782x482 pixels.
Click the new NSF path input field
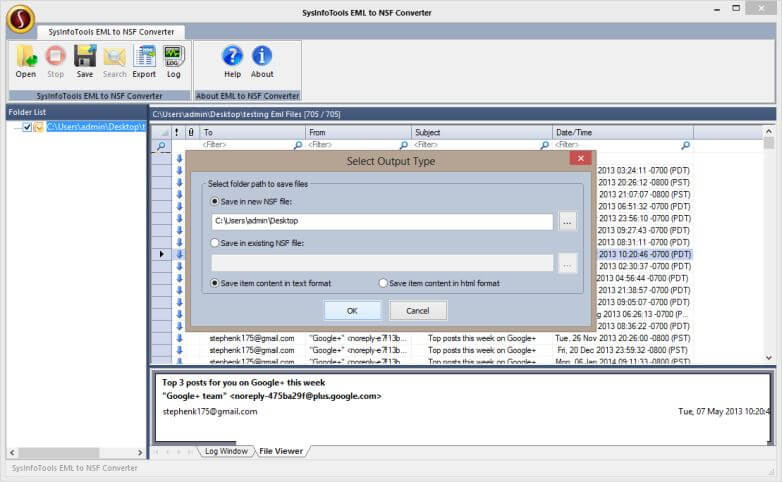pos(382,222)
